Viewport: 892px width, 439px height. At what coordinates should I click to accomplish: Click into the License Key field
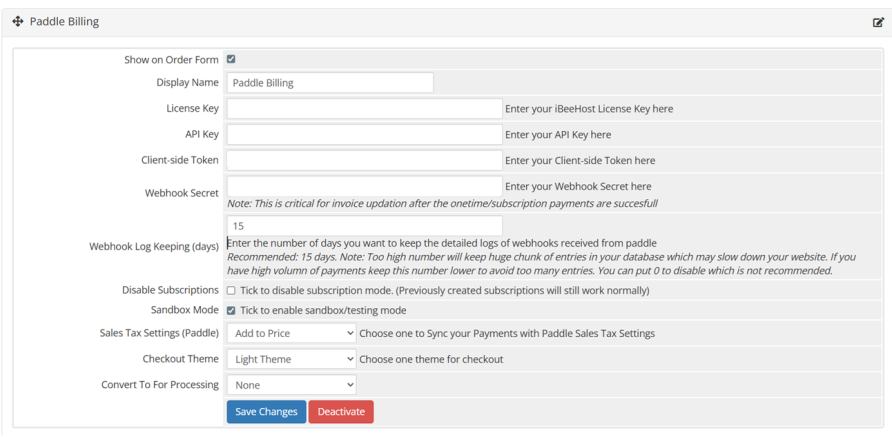point(364,109)
